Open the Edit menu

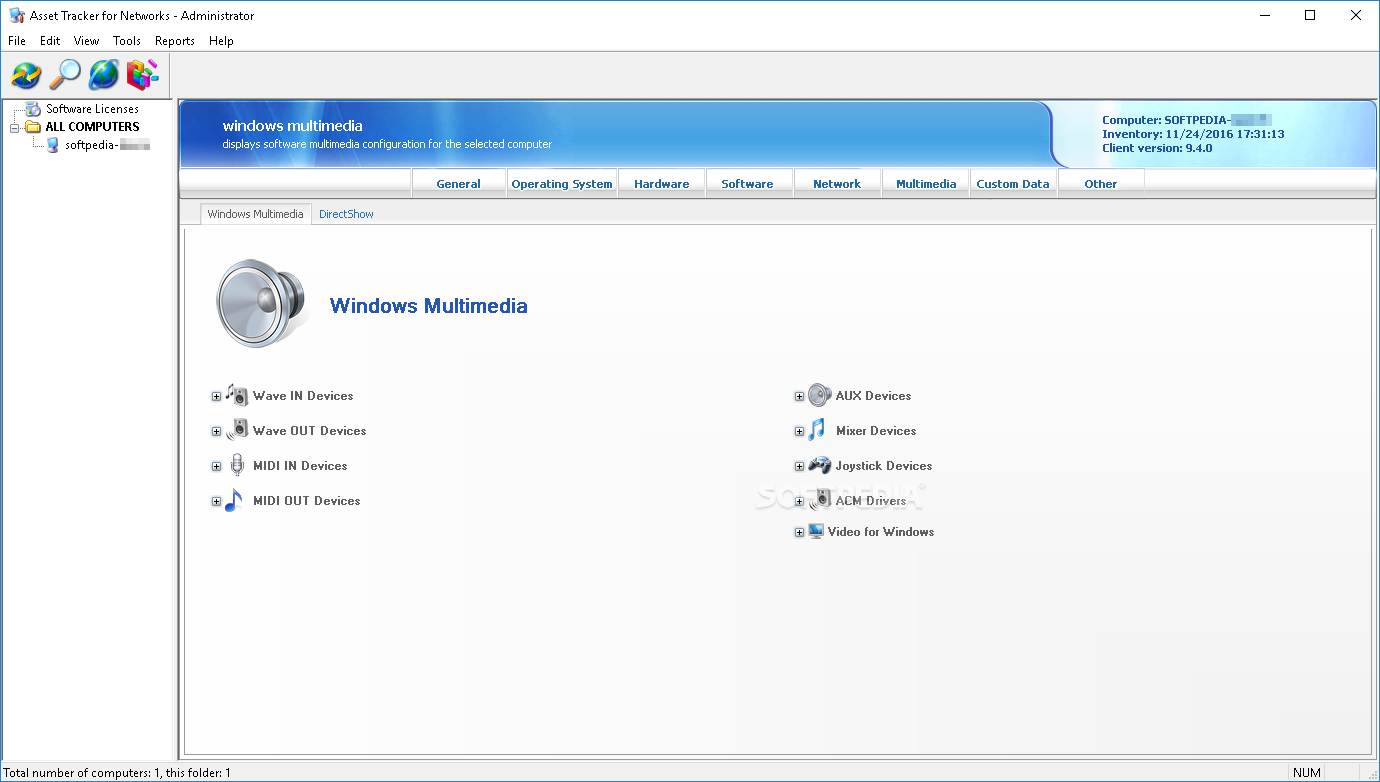[50, 41]
